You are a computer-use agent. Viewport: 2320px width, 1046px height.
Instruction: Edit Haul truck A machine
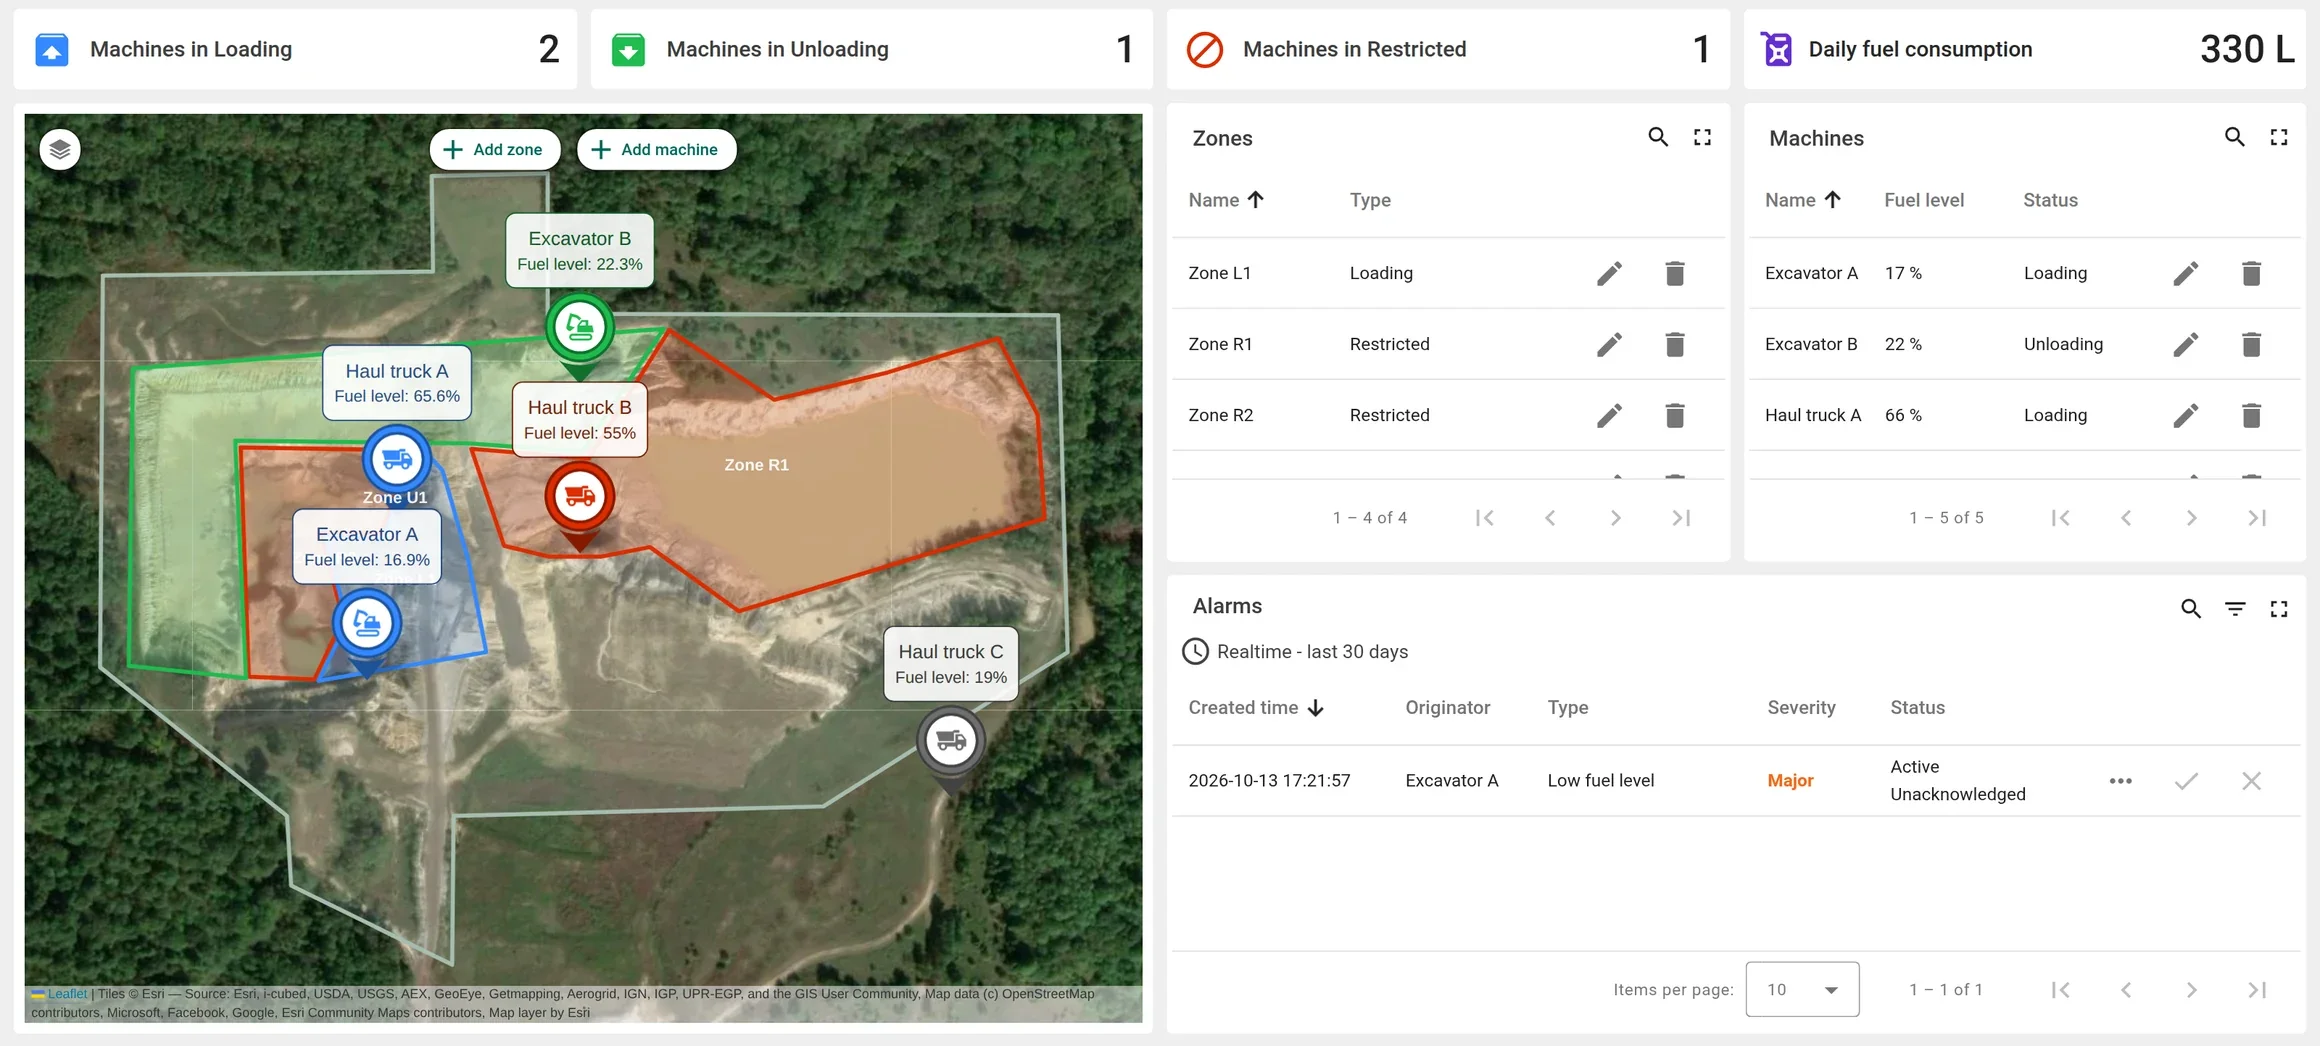coord(2186,415)
